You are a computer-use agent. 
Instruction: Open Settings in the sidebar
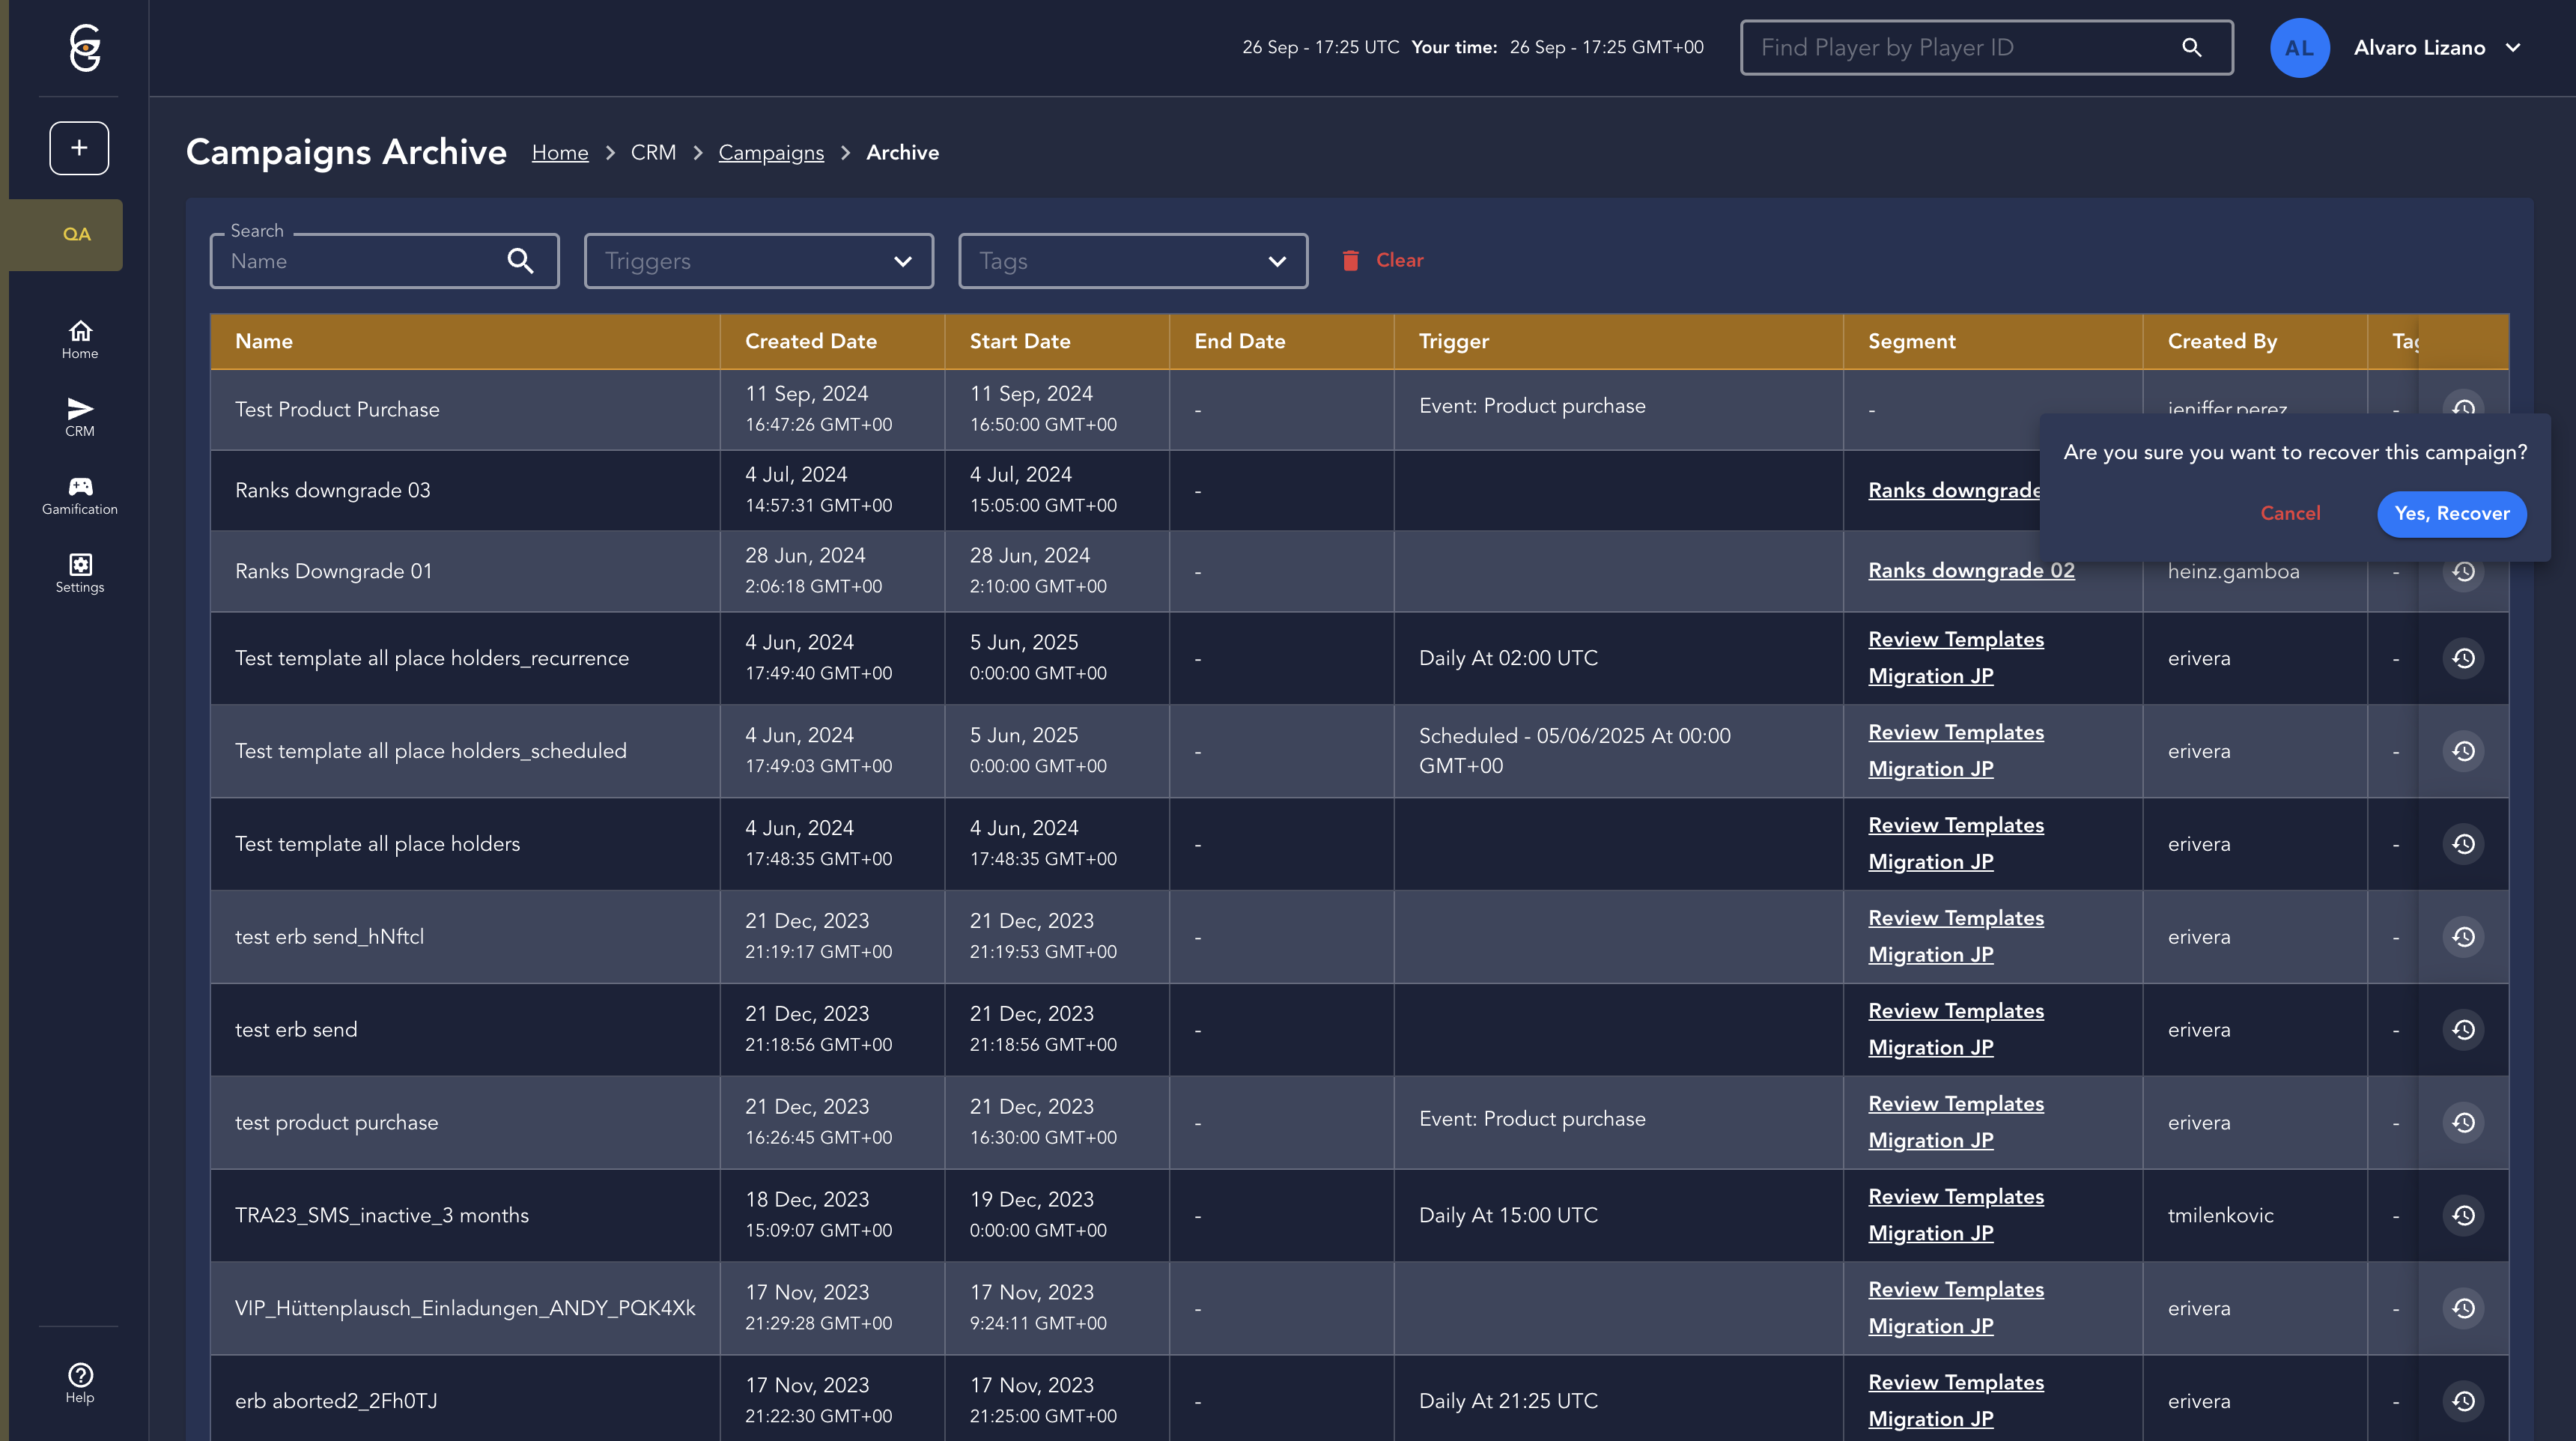click(80, 573)
